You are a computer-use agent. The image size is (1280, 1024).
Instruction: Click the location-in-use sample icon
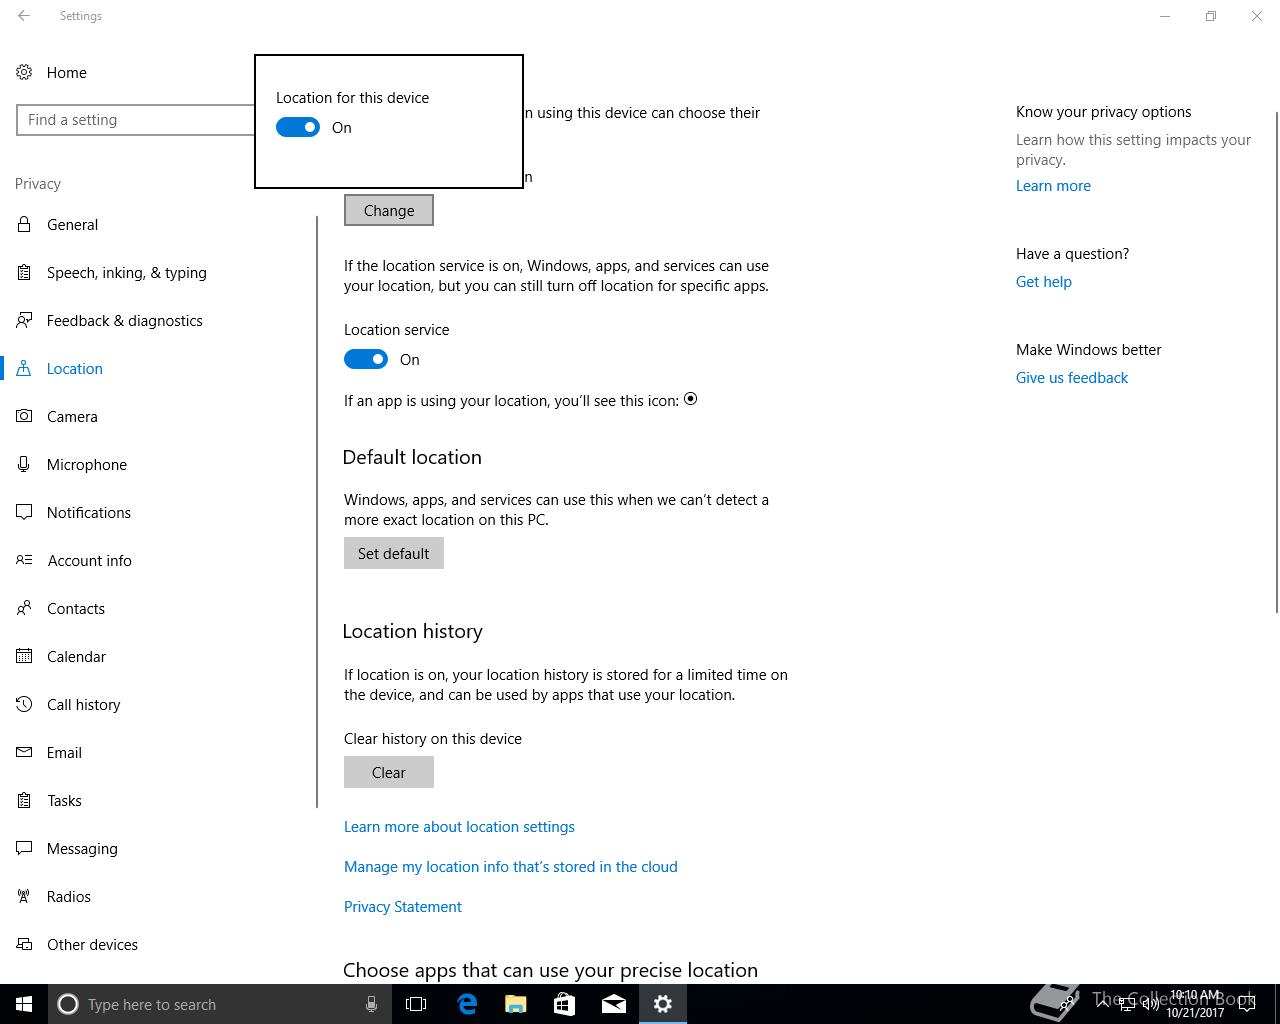click(690, 399)
